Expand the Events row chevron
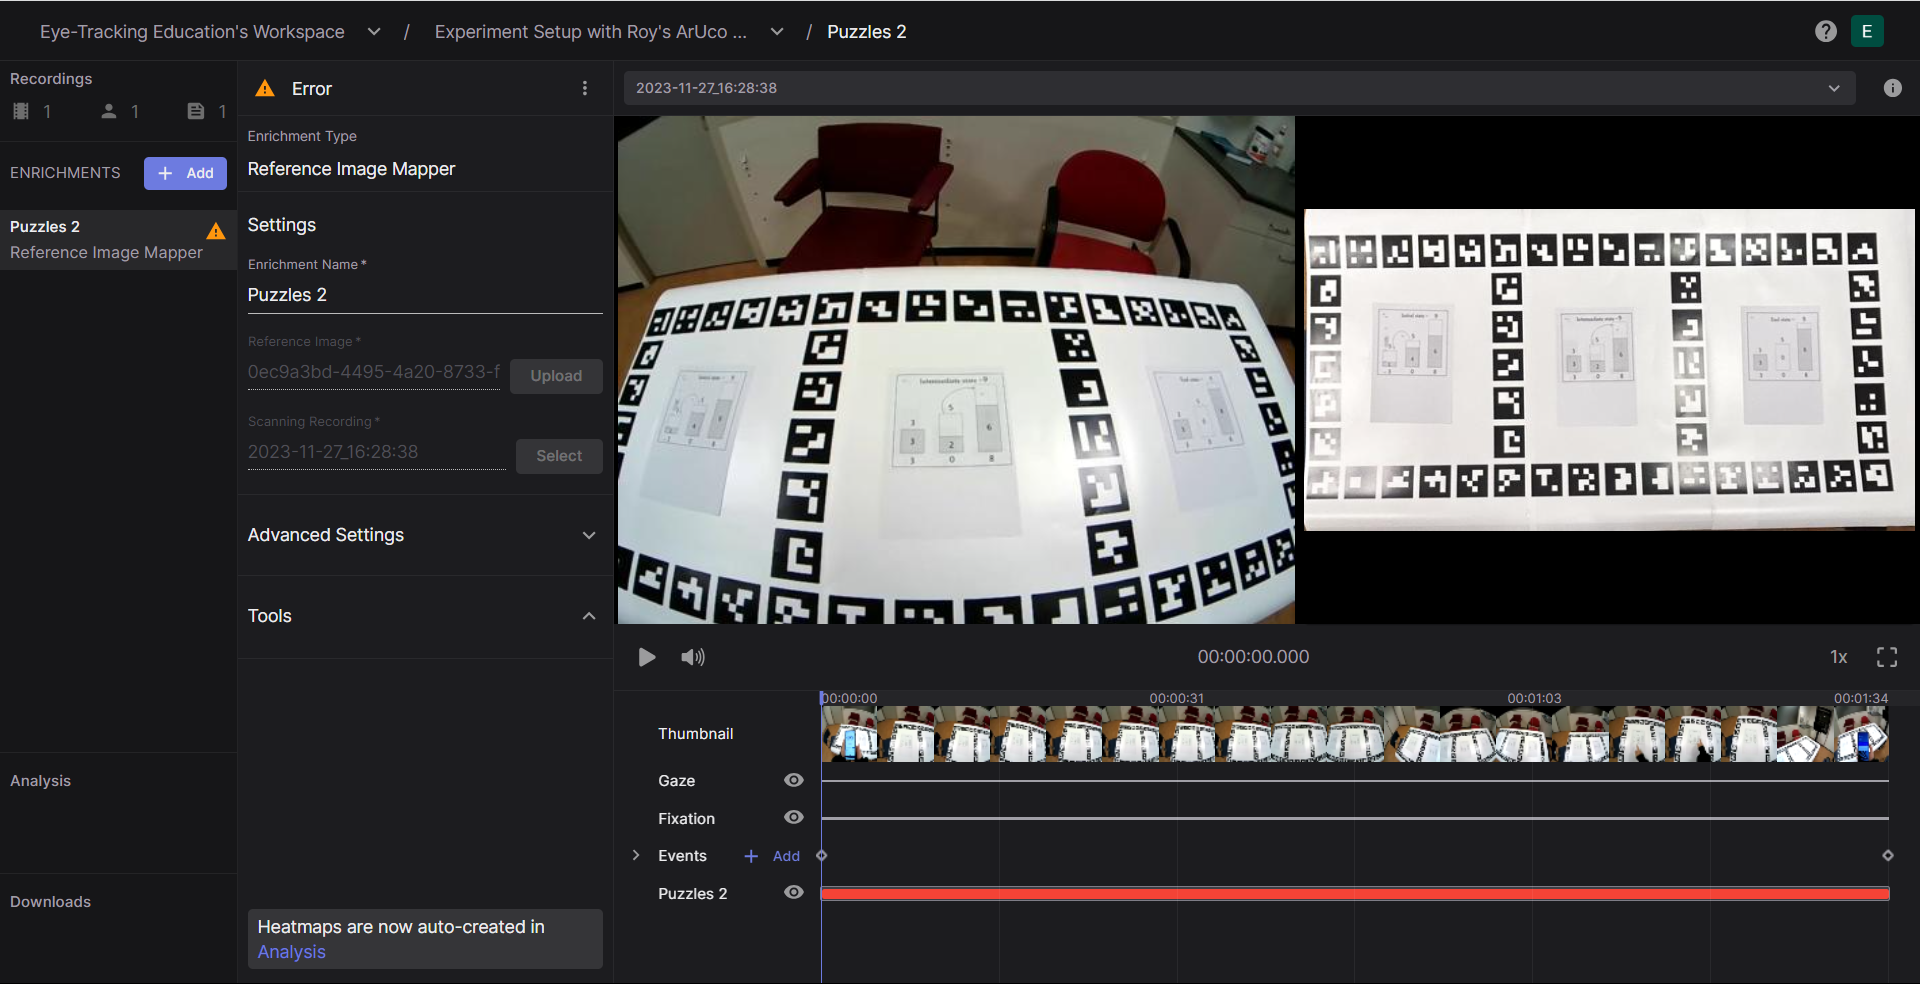 coord(636,855)
